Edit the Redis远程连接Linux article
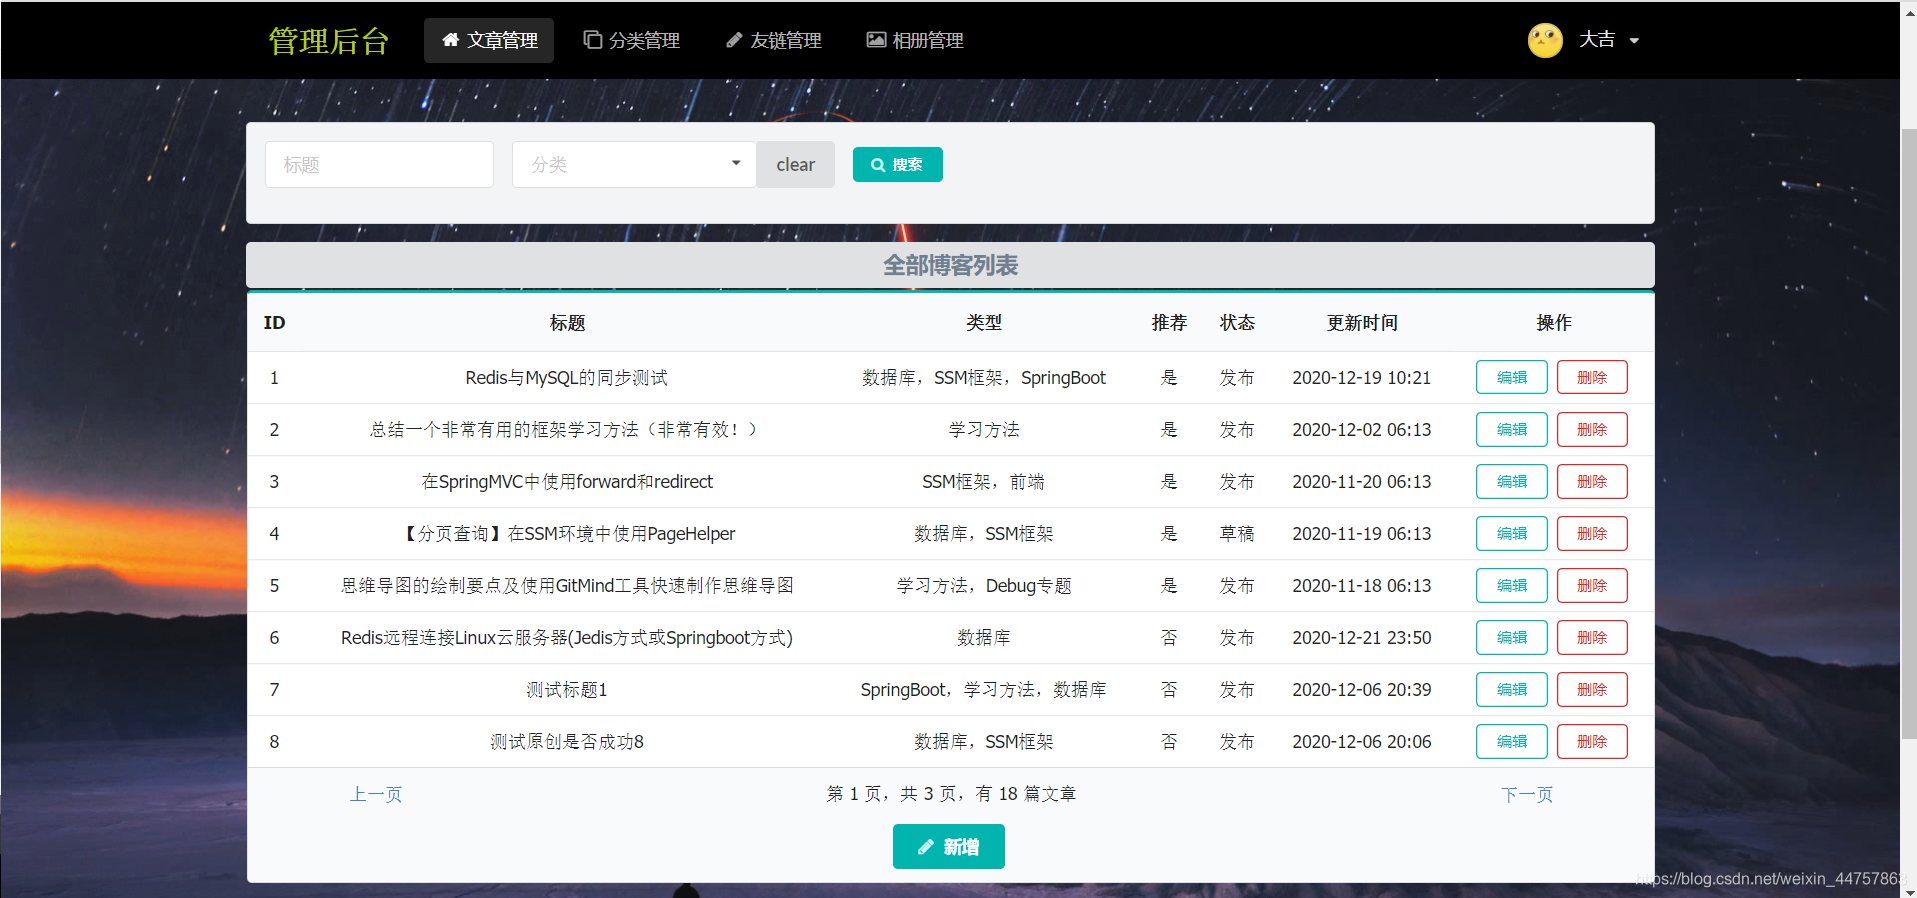 [1511, 637]
